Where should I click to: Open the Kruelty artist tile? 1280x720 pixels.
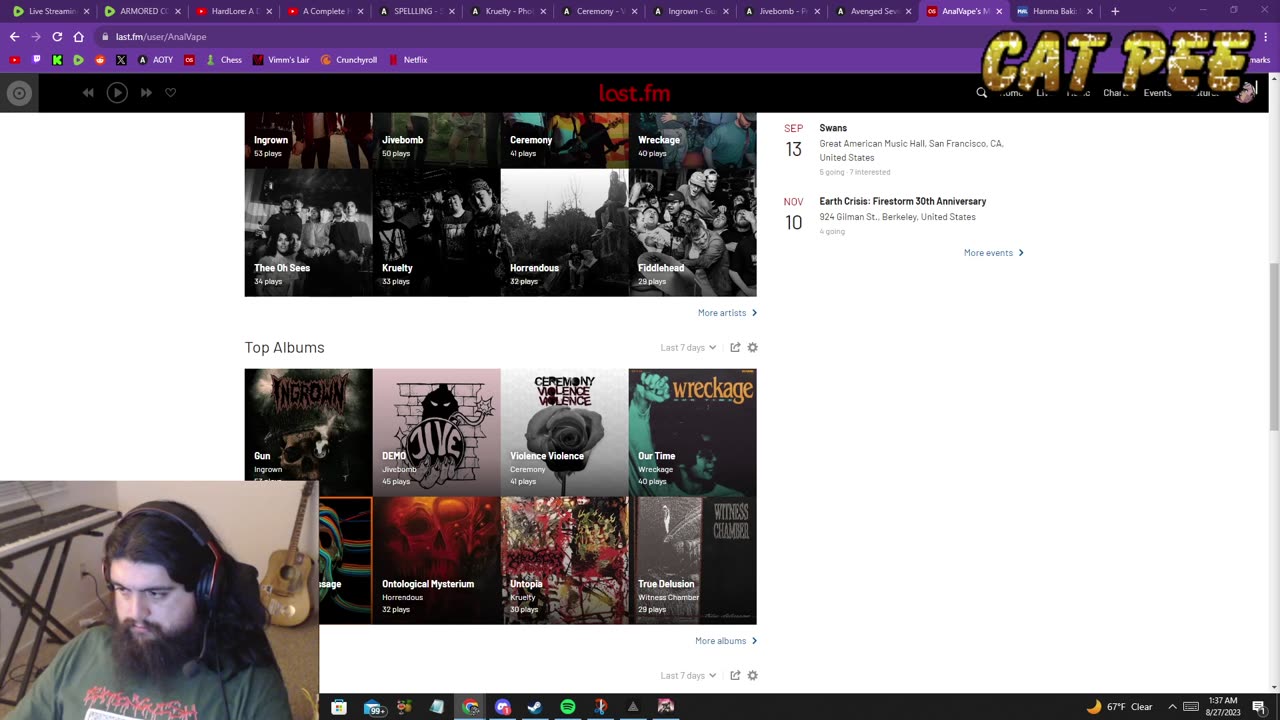click(436, 232)
